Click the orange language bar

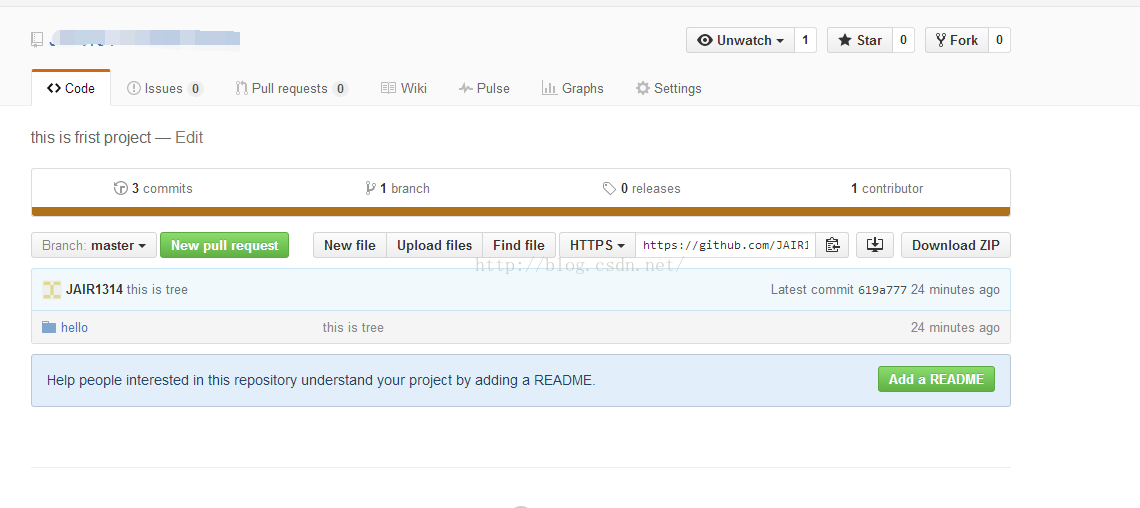[521, 211]
